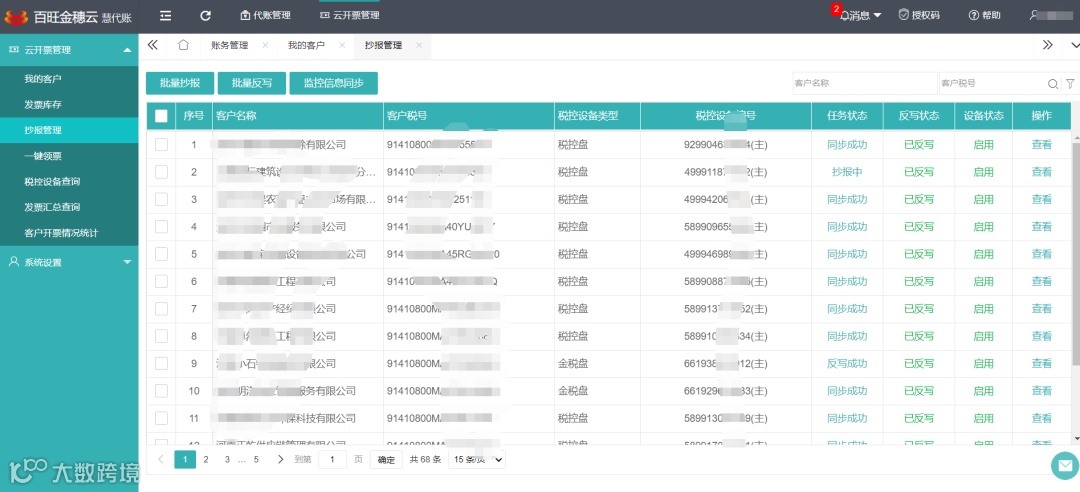The height and width of the screenshot is (492, 1080).
Task: Click the 客户税号 search field
Action: pos(992,83)
